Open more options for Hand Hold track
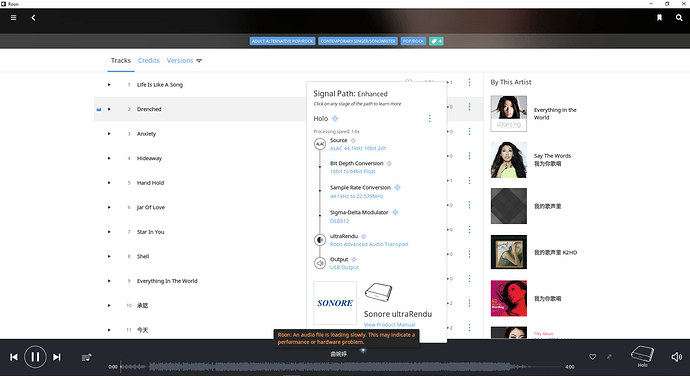The image size is (690, 376). point(470,181)
